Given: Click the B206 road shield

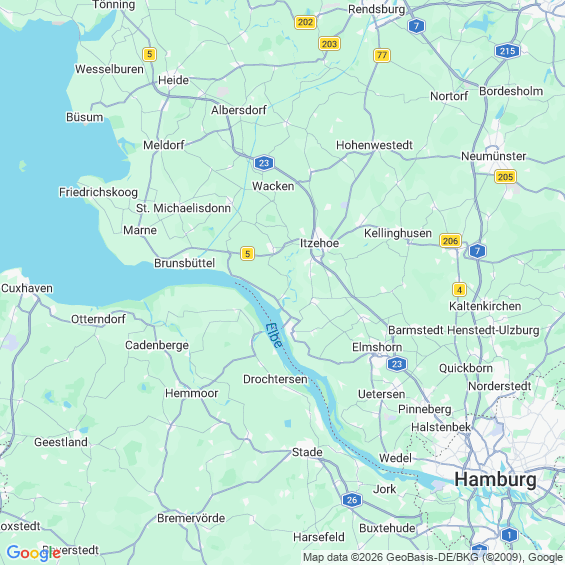Looking at the screenshot, I should pos(450,241).
